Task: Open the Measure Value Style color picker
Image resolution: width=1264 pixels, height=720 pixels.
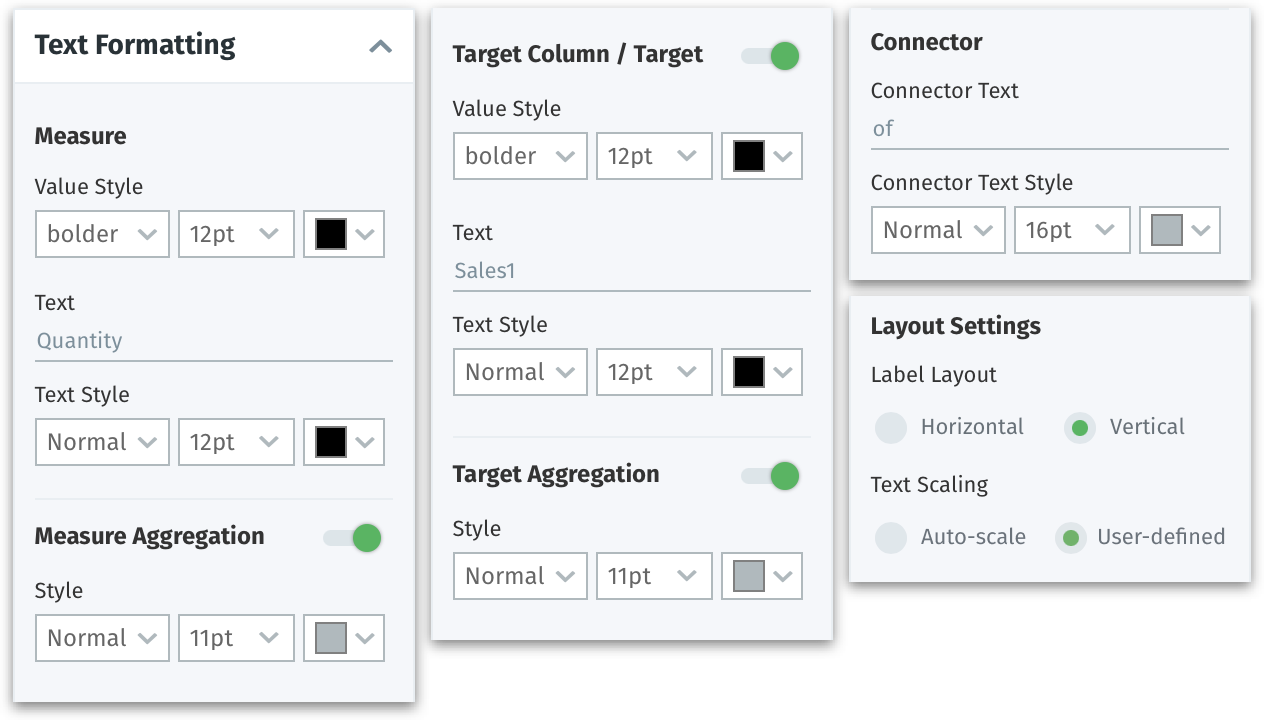Action: [343, 233]
